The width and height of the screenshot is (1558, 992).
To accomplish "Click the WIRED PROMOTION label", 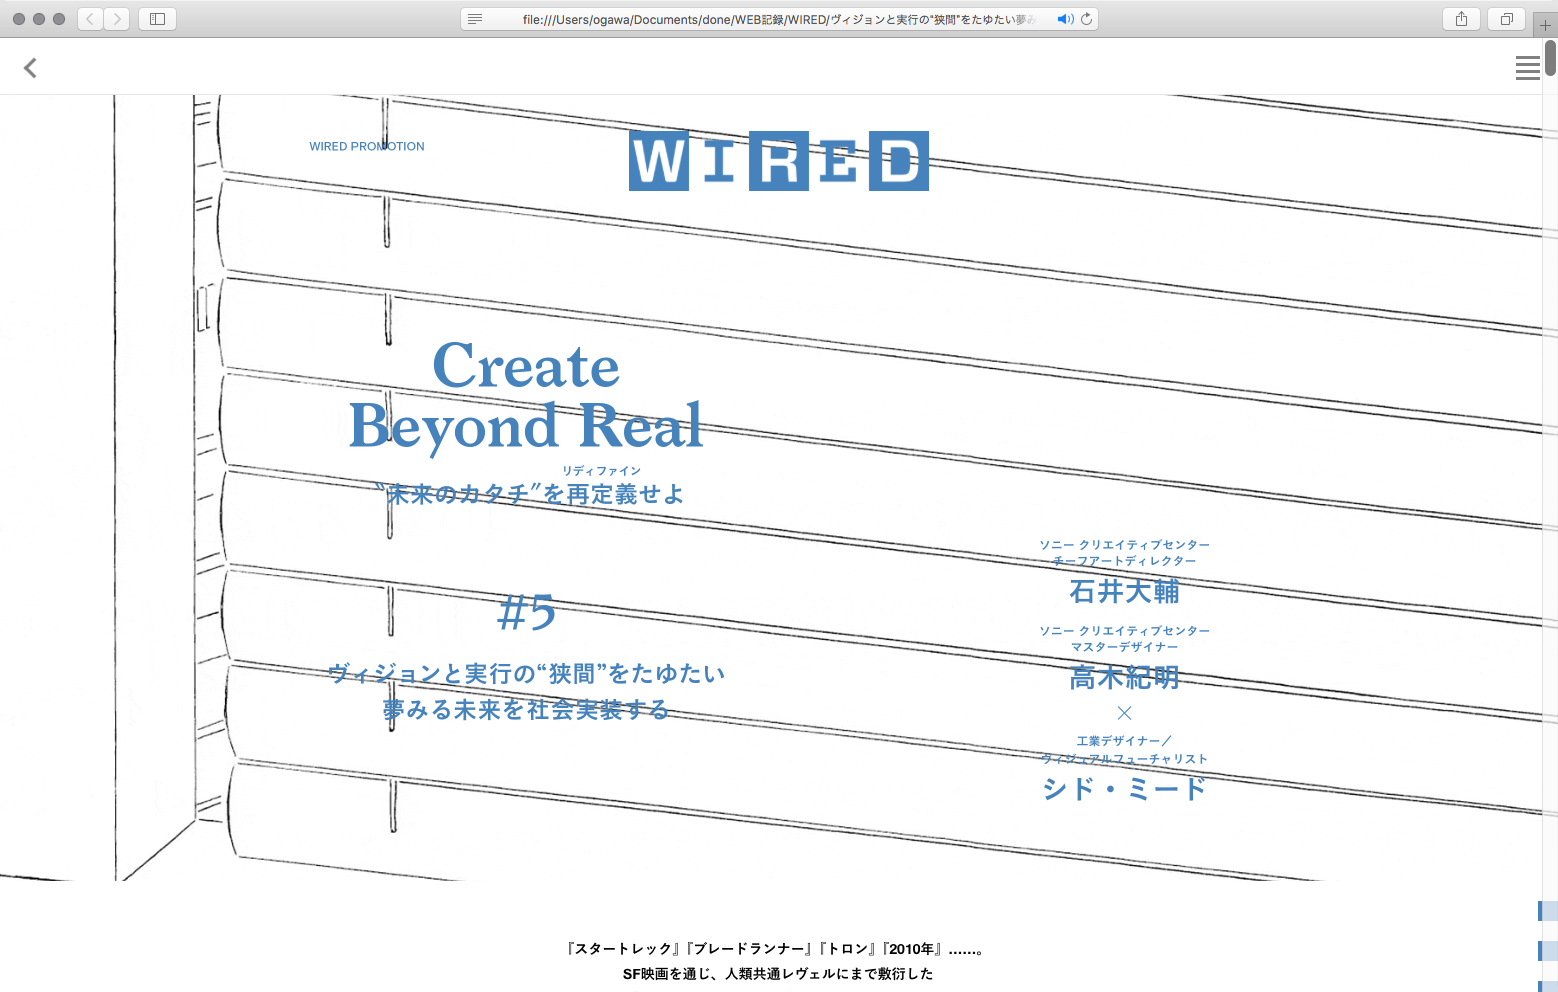I will (367, 146).
